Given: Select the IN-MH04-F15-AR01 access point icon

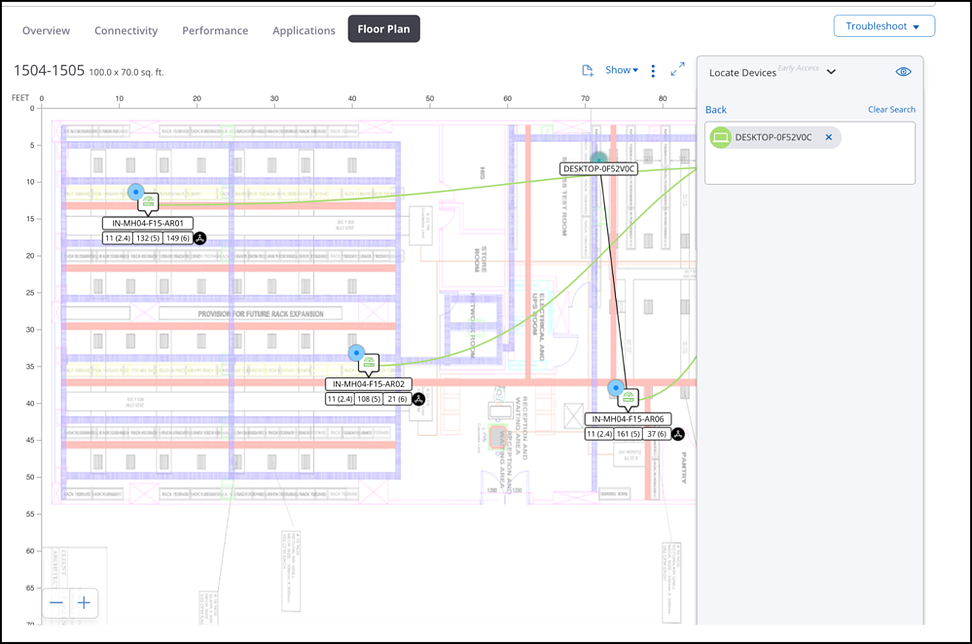Looking at the screenshot, I should [x=148, y=203].
